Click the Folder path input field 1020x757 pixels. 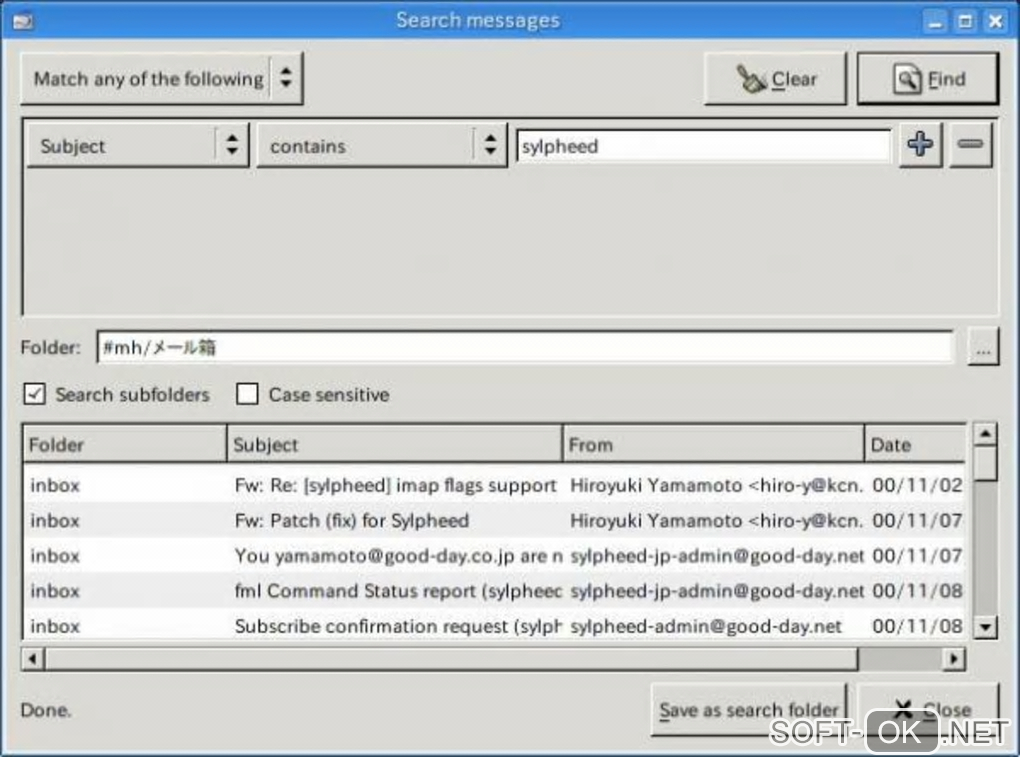524,347
